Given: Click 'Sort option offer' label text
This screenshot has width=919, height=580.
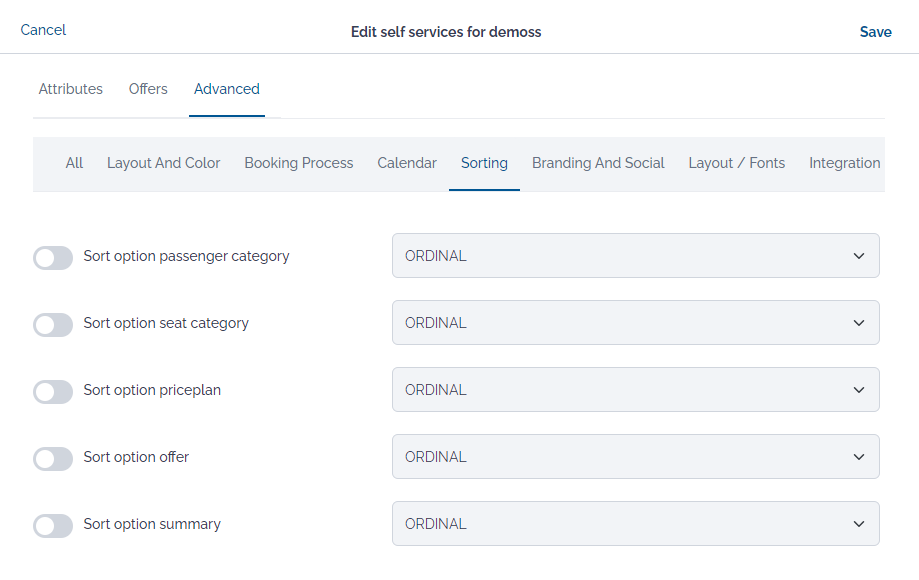Looking at the screenshot, I should click(x=136, y=457).
